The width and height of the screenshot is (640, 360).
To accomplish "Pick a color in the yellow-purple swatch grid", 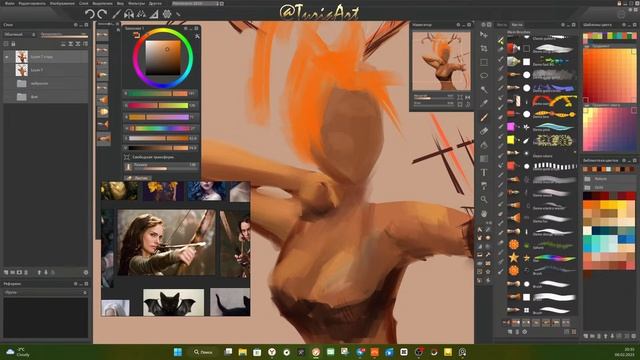I will pyautogui.click(x=609, y=129).
